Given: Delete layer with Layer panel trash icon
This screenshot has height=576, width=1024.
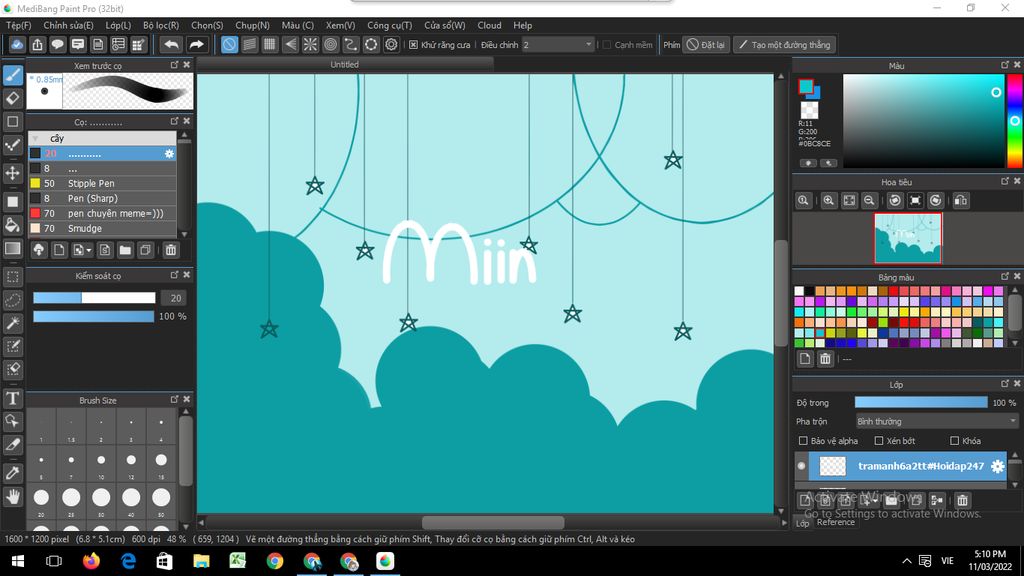Looking at the screenshot, I should pos(962,500).
